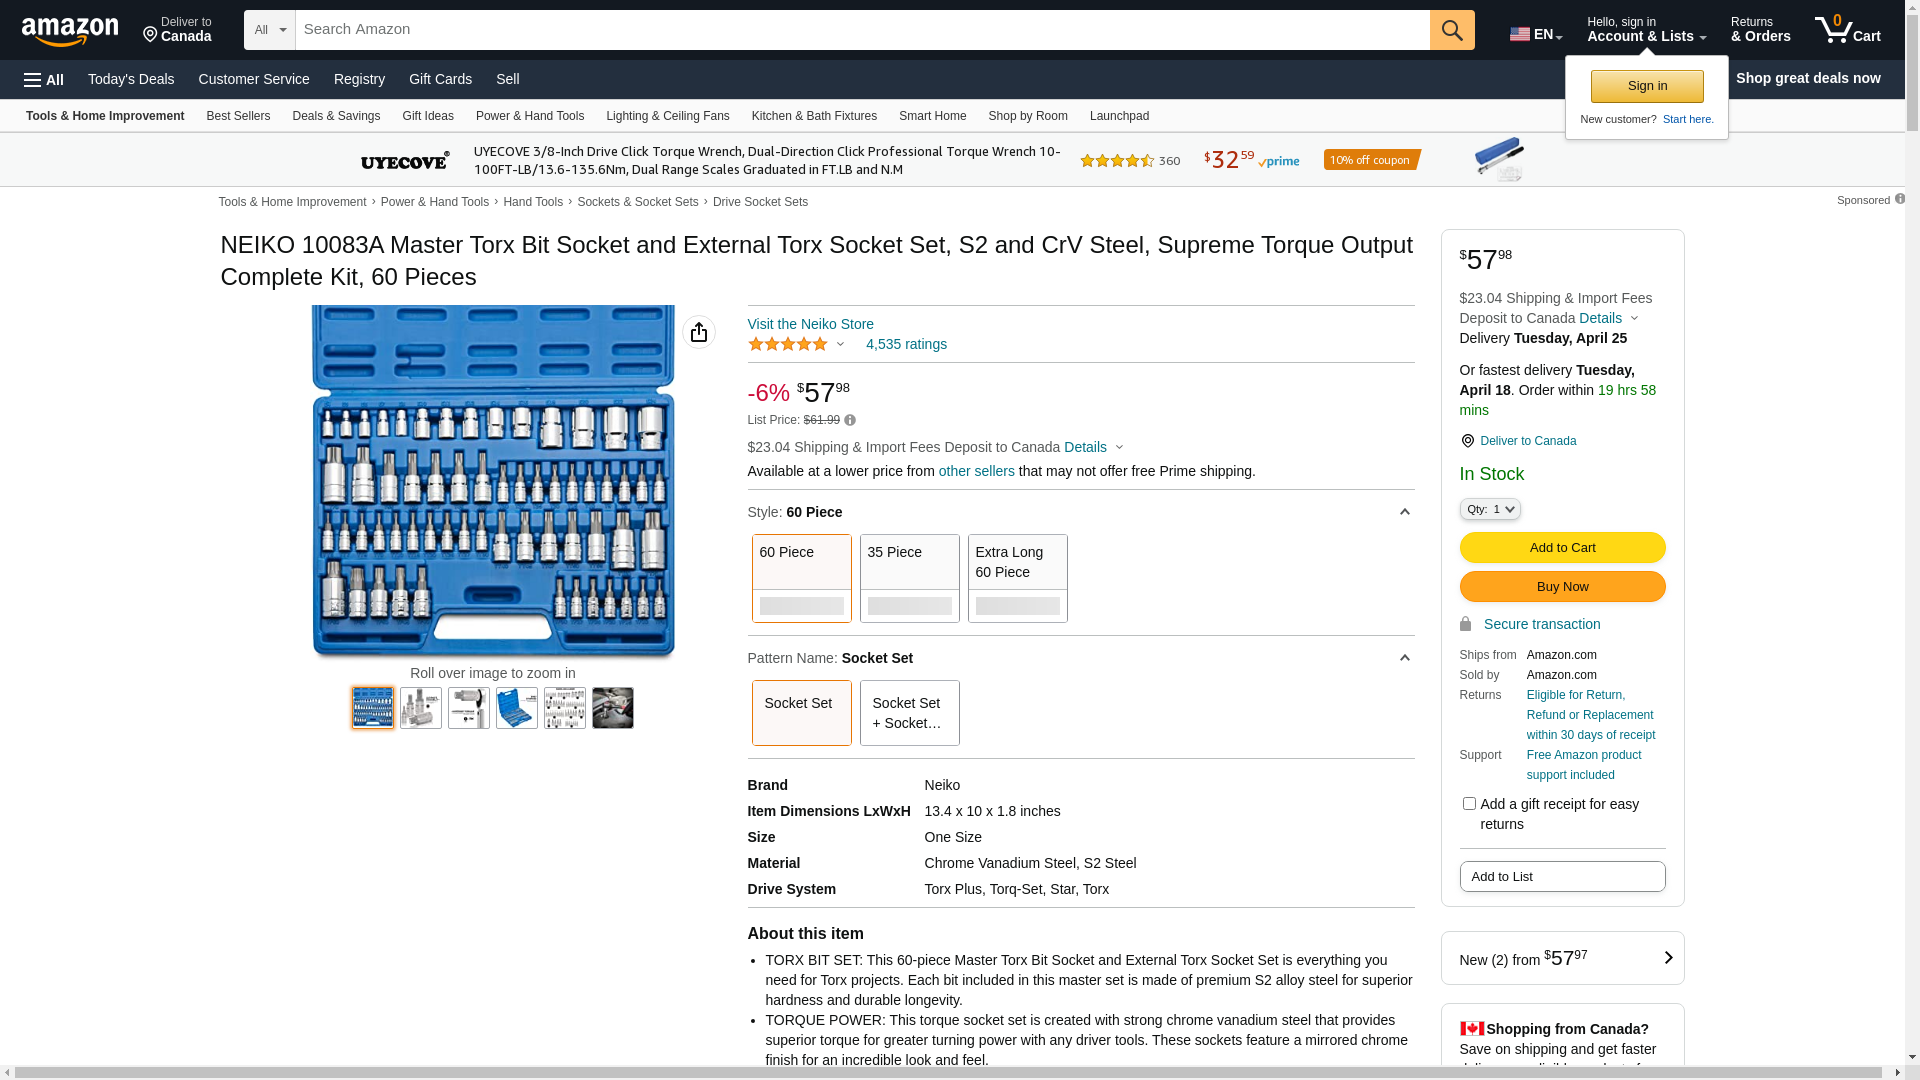Check the gift receipt checkbox
Viewport: 1920px width, 1080px height.
(x=1469, y=804)
